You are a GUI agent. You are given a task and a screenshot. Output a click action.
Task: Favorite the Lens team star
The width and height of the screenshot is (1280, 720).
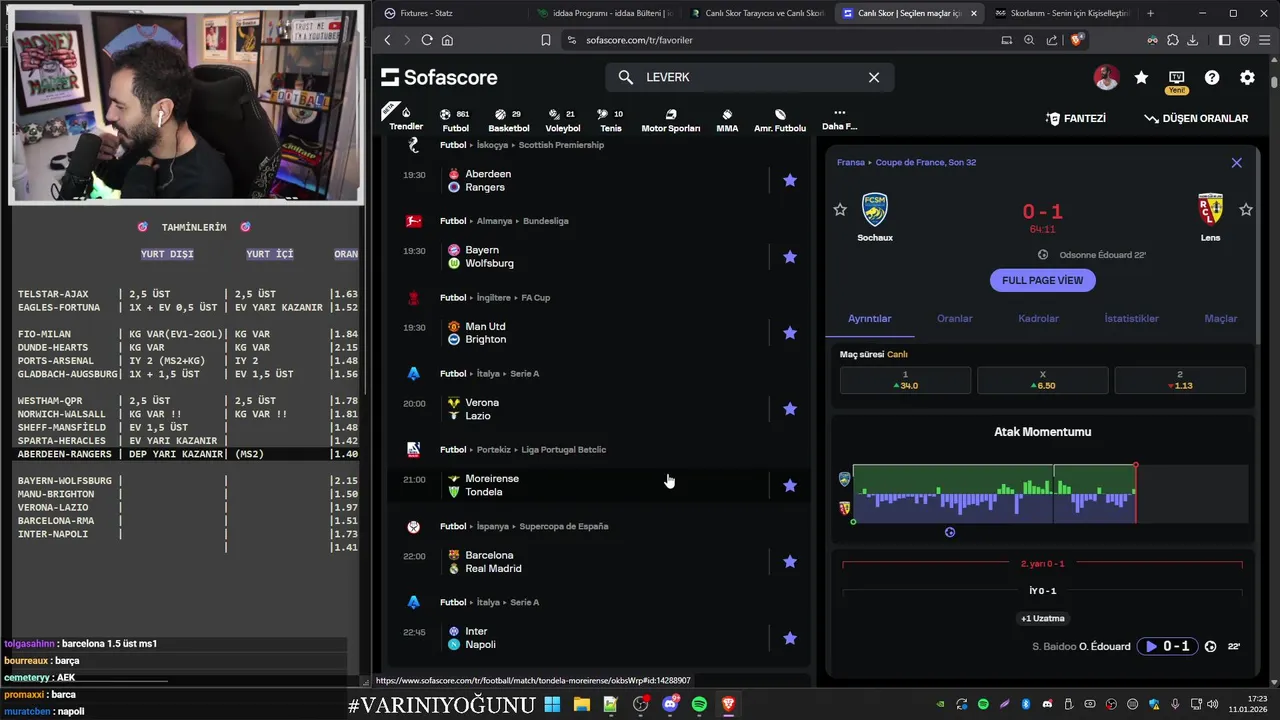click(1246, 210)
